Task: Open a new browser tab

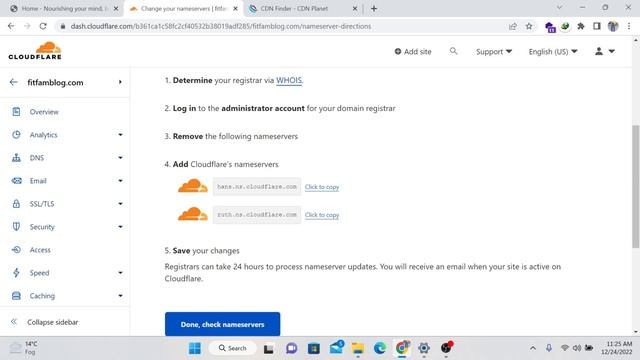Action: coord(374,9)
